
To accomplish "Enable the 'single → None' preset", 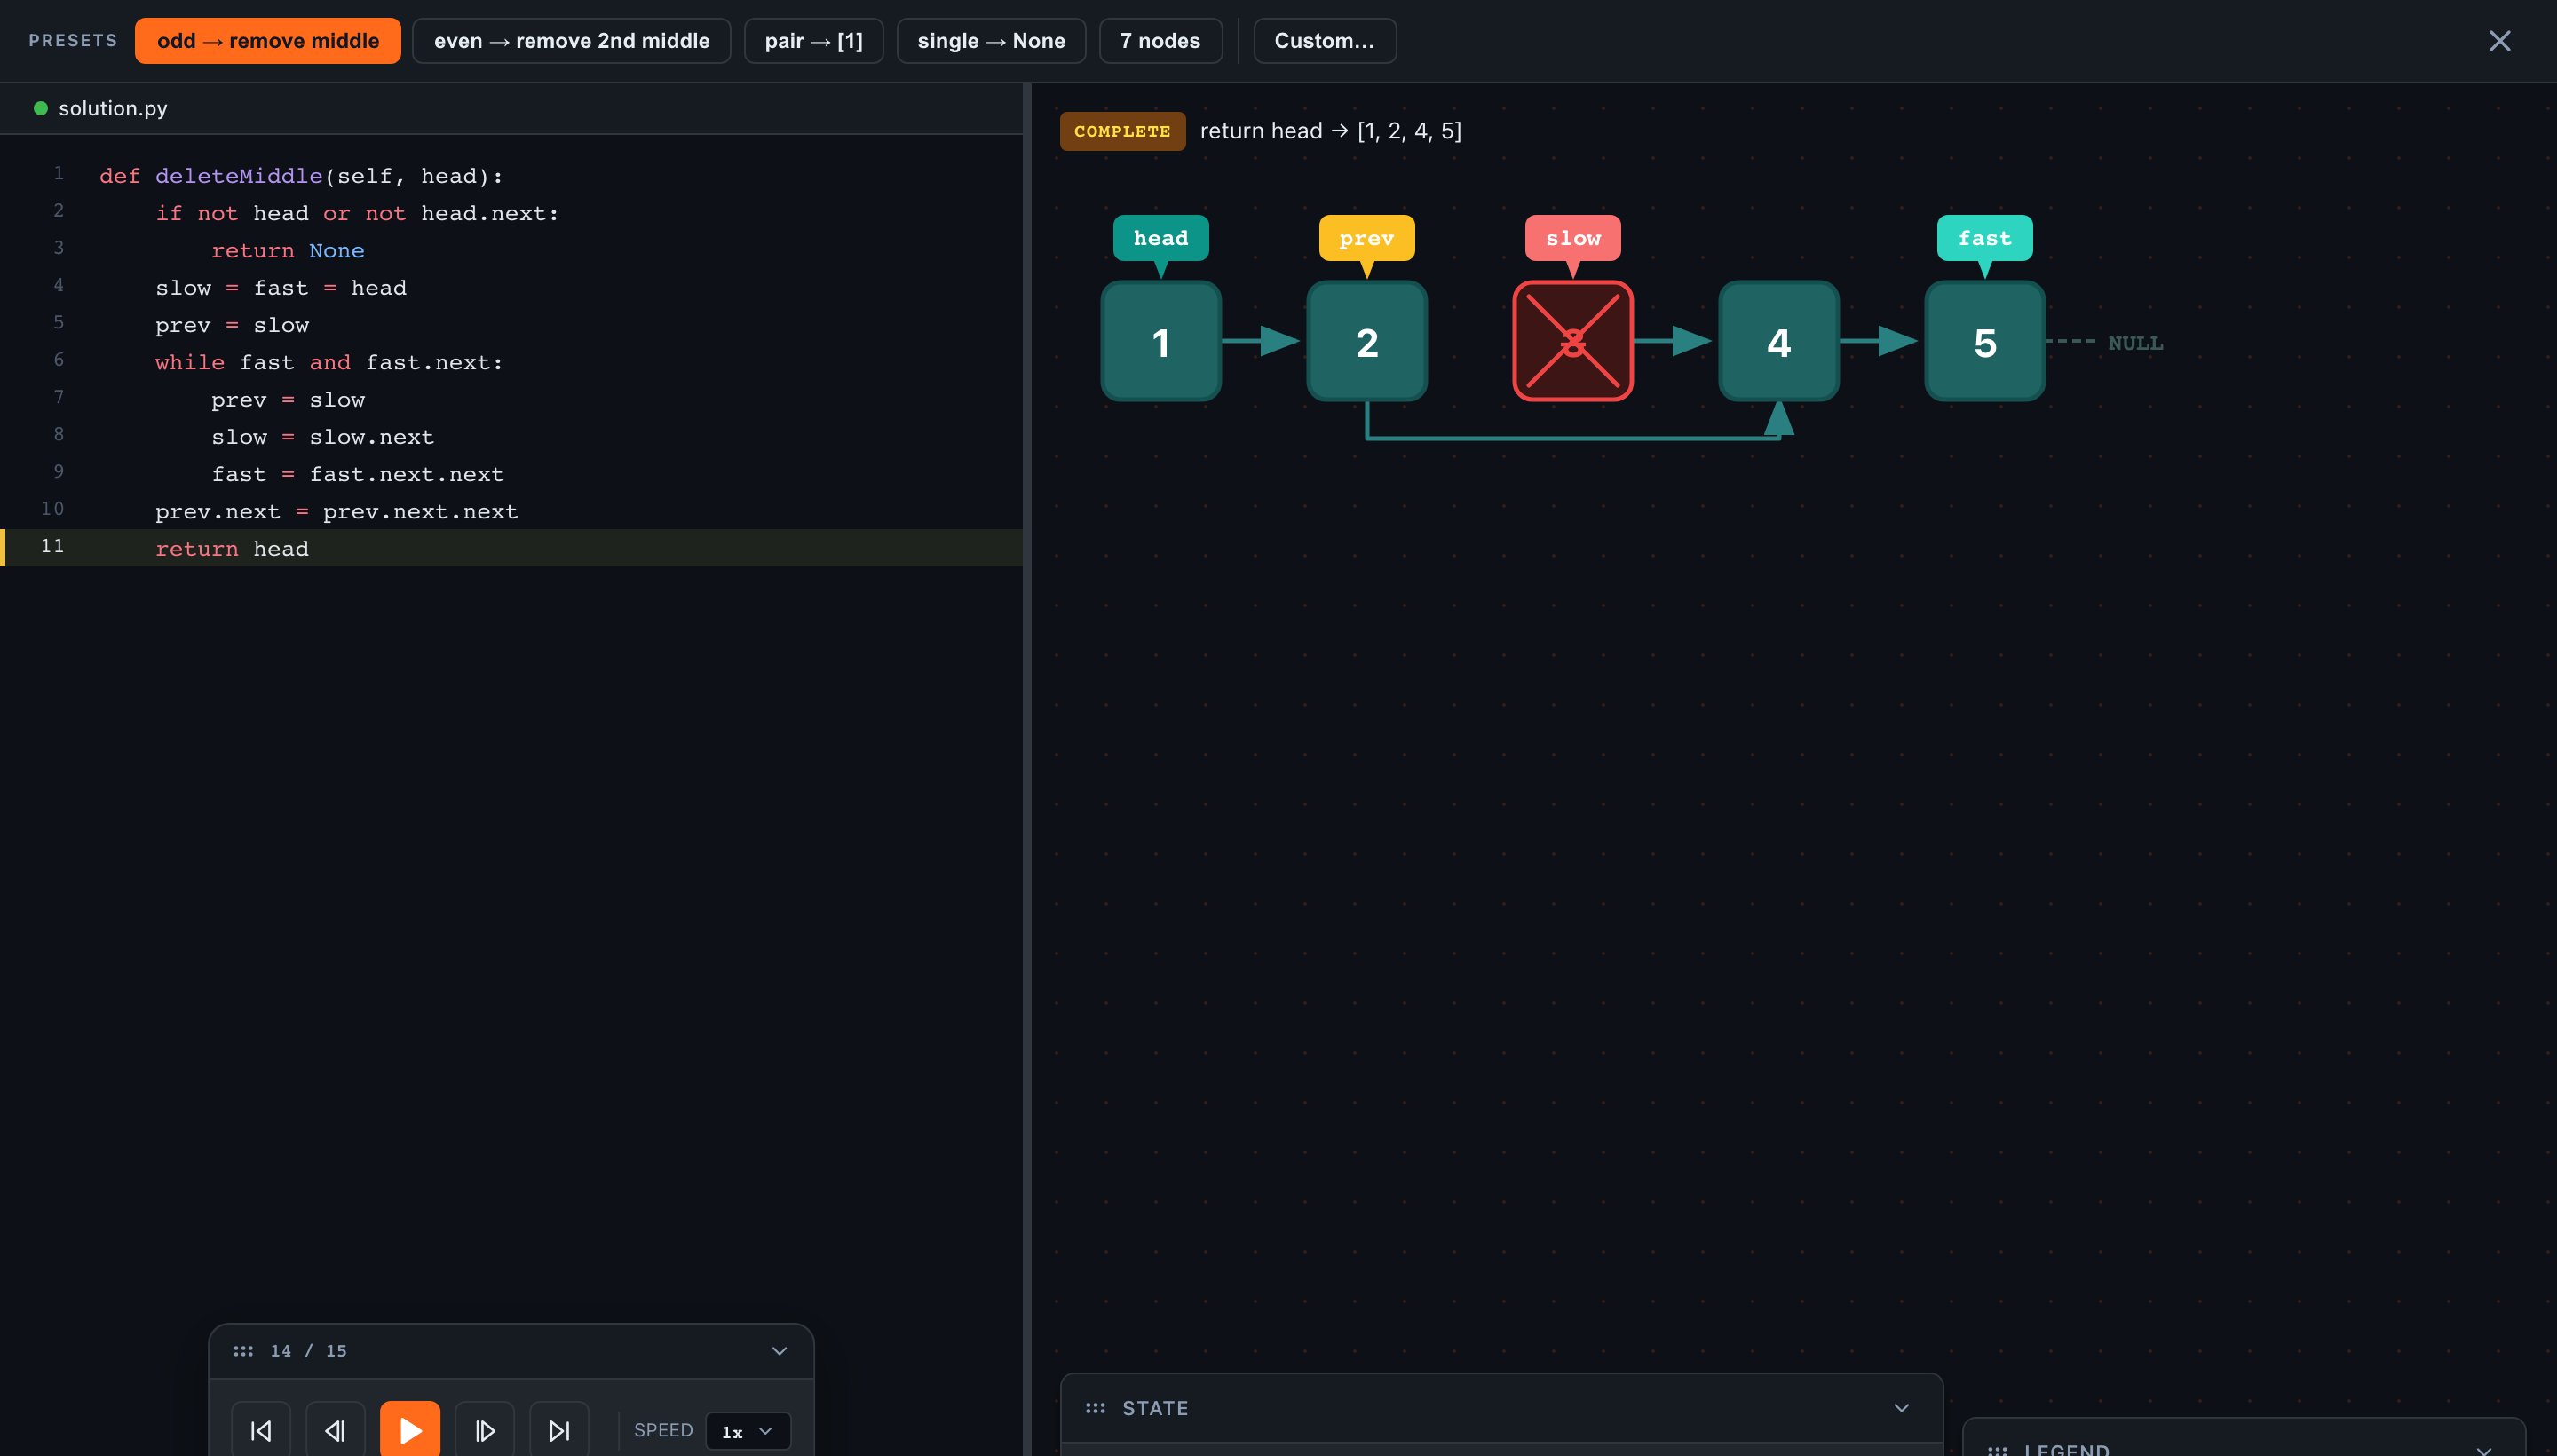I will pyautogui.click(x=990, y=40).
